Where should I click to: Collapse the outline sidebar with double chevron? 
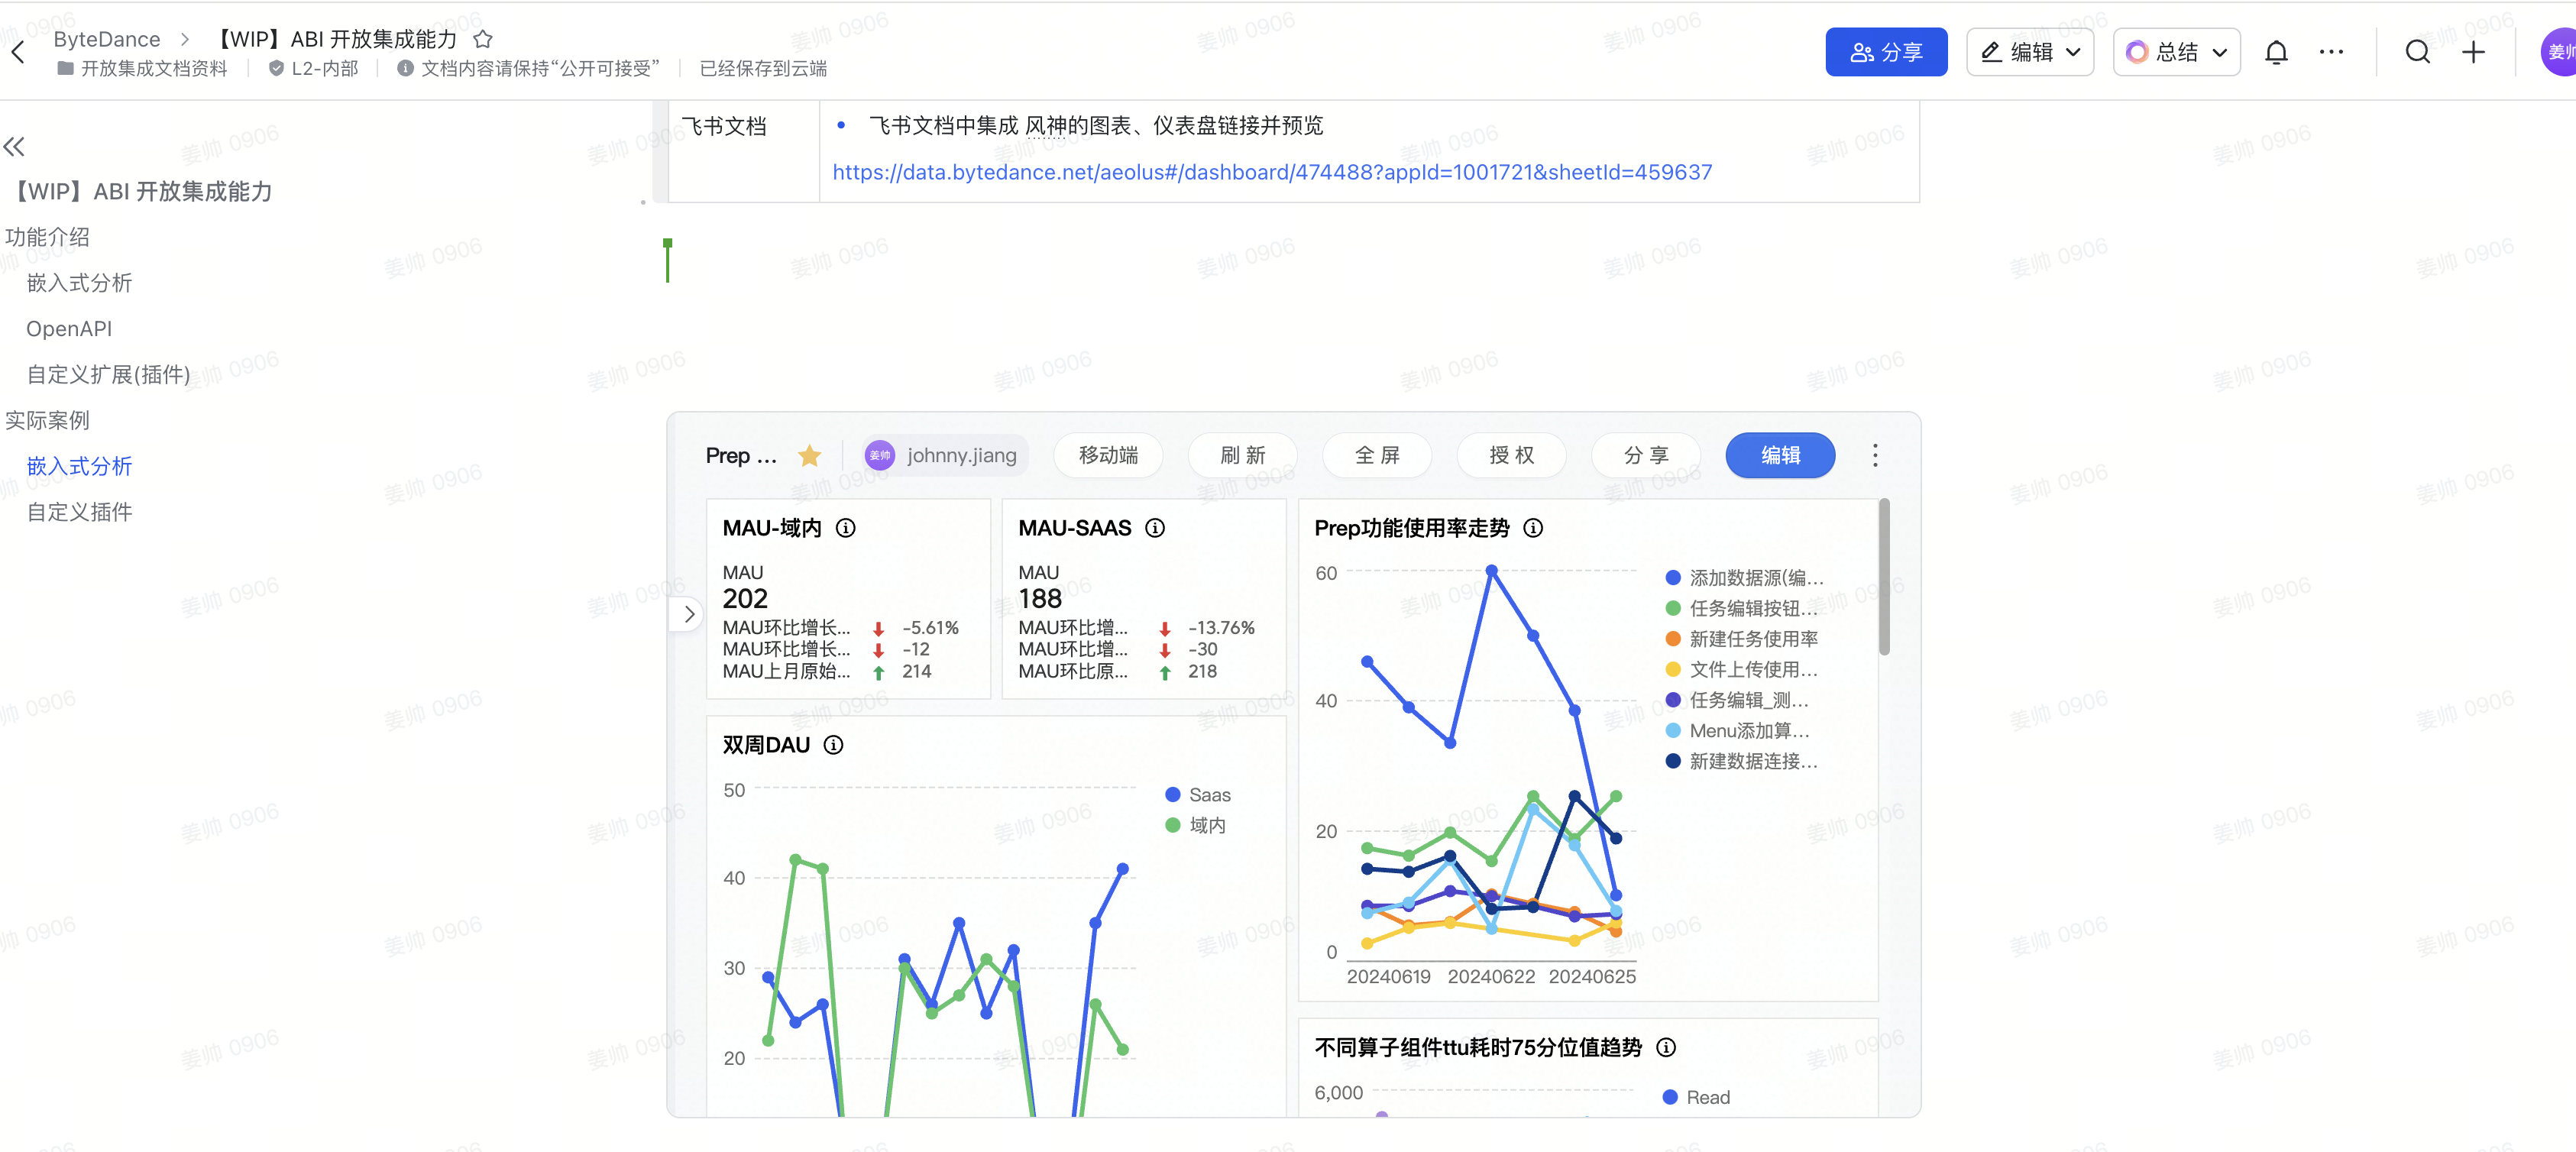(14, 147)
